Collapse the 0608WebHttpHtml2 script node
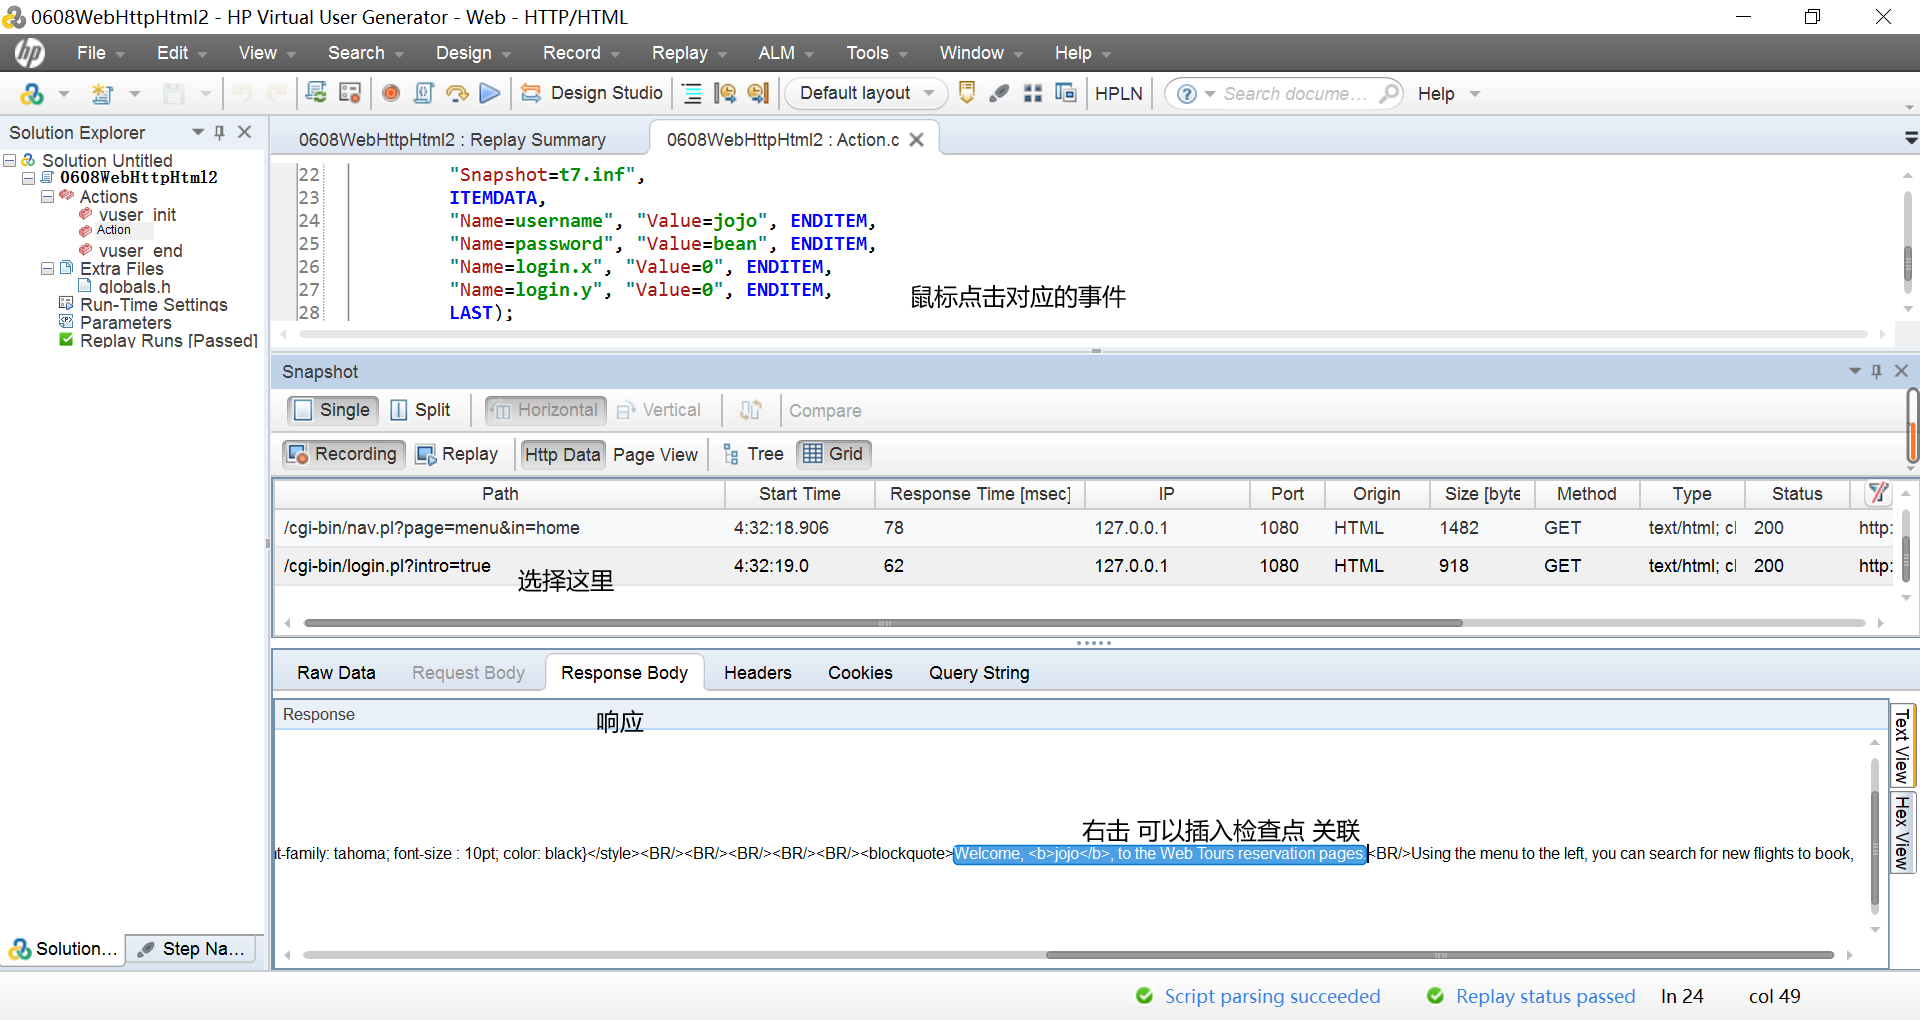 [x=29, y=178]
